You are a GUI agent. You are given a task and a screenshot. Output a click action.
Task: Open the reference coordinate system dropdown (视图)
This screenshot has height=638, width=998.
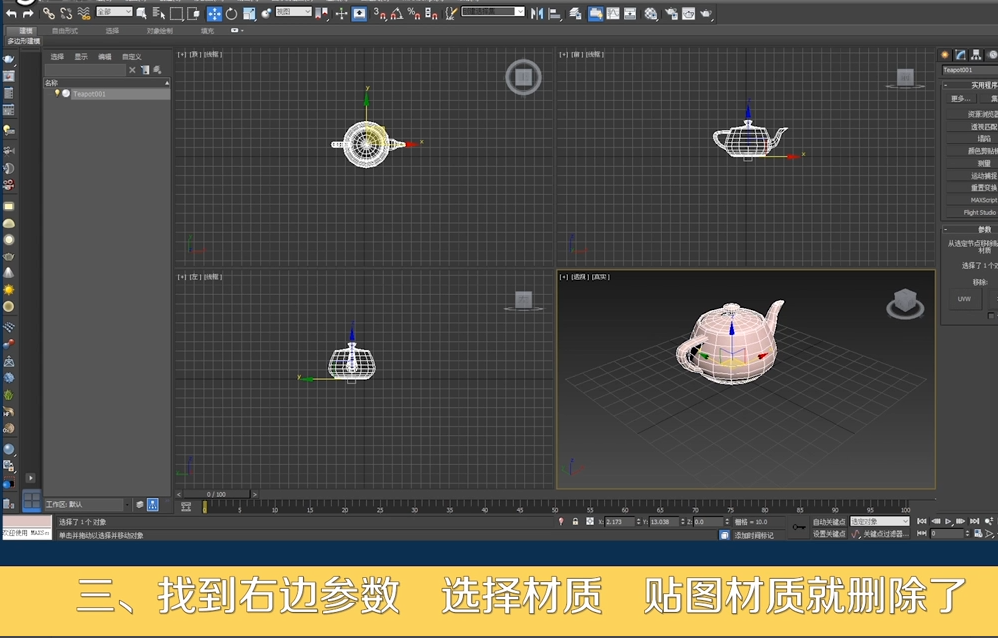[x=293, y=12]
